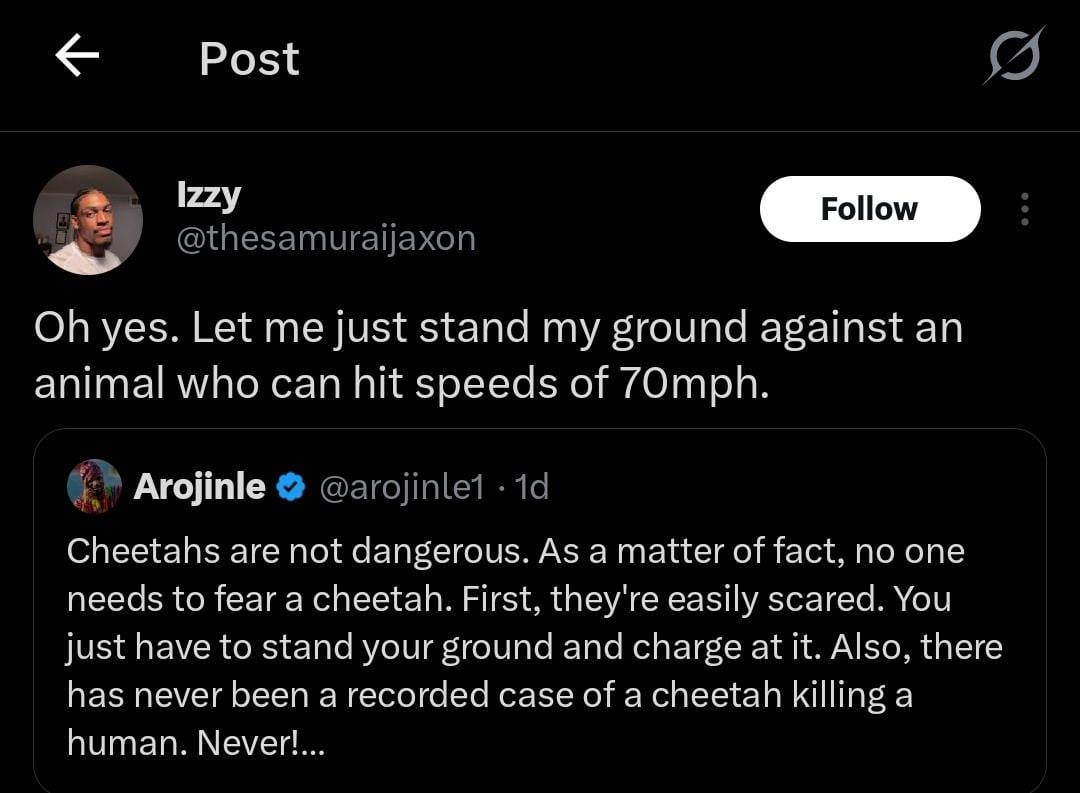
Task: Tap Izzy's post text starting "Oh yes"
Action: (498, 328)
